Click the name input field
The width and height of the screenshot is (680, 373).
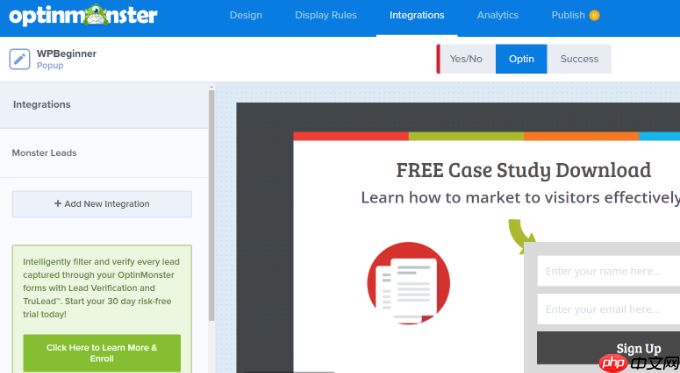coord(608,271)
